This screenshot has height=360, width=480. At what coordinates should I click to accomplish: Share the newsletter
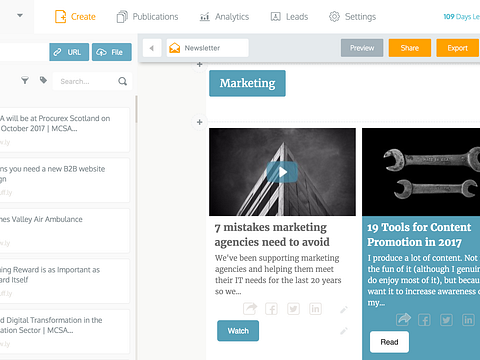point(410,48)
